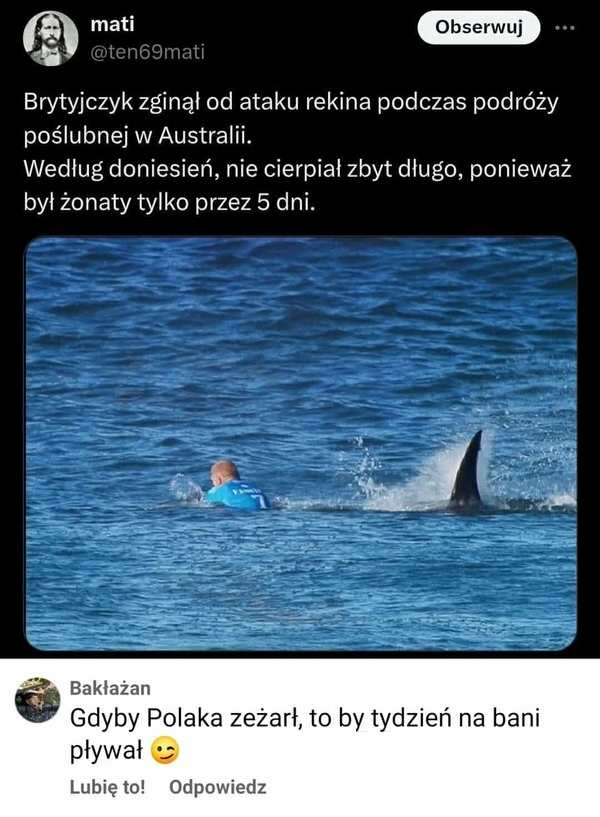Click the surfer's splashing hand in the water

point(186,490)
